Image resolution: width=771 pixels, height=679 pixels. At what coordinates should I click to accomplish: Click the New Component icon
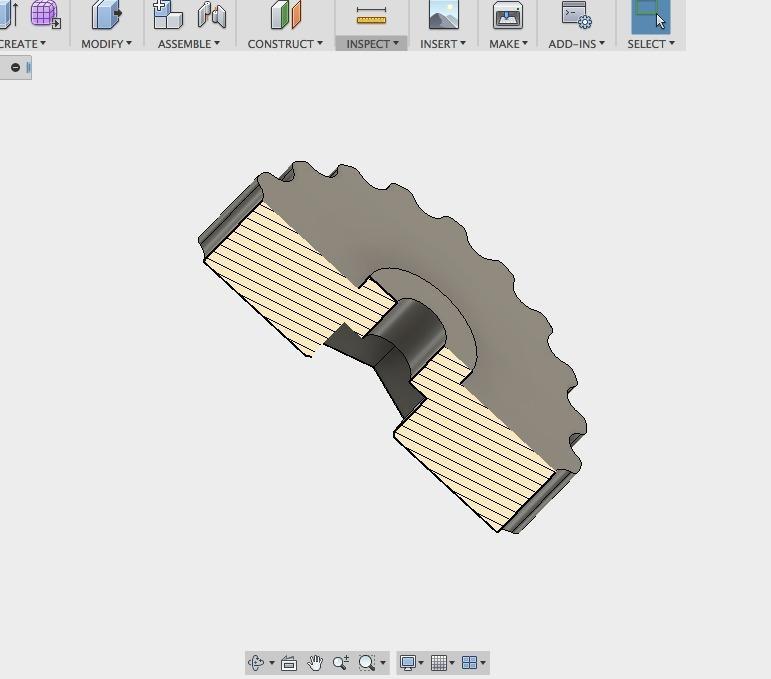pos(167,14)
